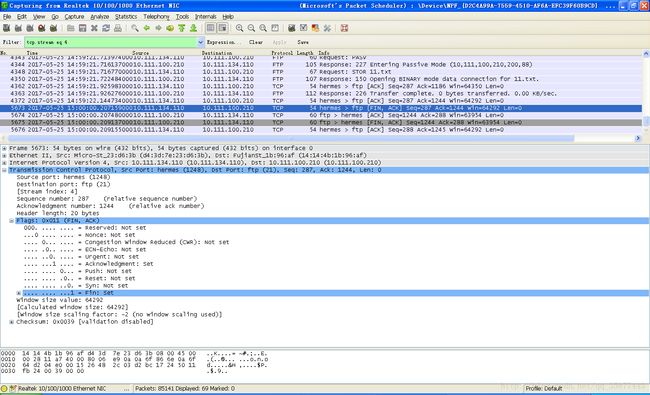This screenshot has width=650, height=395.
Task: Restart the running live capture
Action: [x=53, y=28]
